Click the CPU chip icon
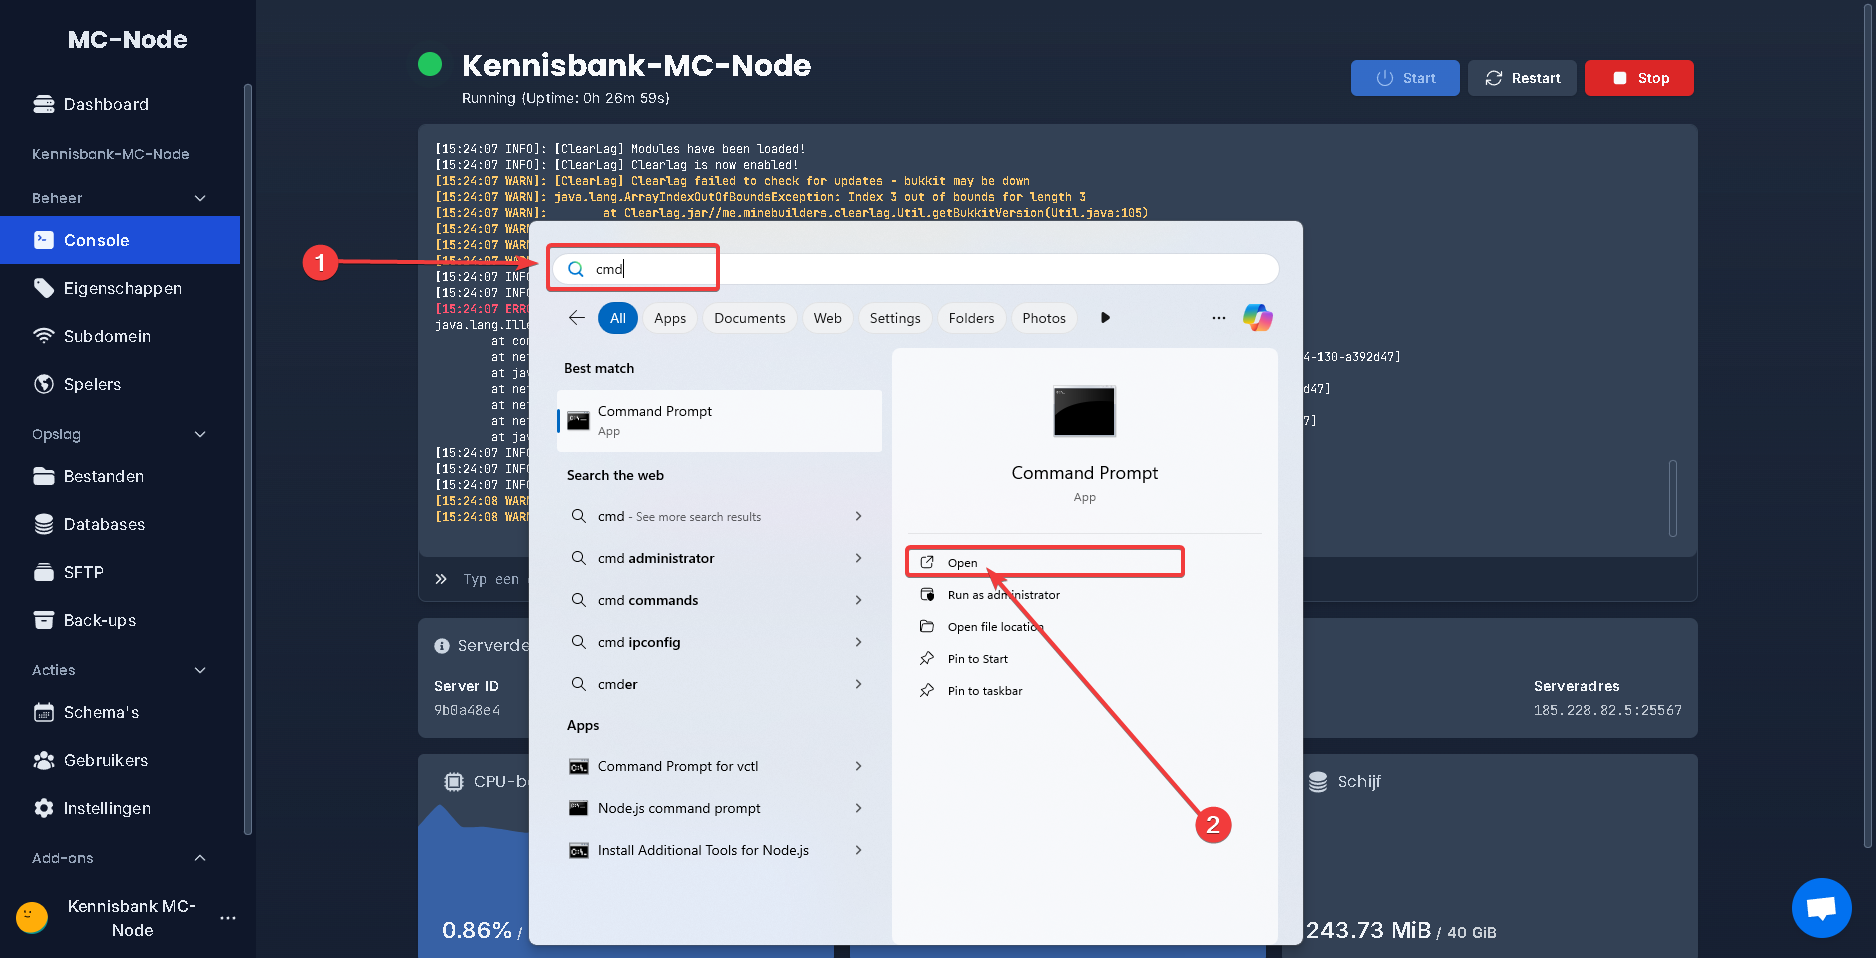The image size is (1876, 958). point(454,782)
